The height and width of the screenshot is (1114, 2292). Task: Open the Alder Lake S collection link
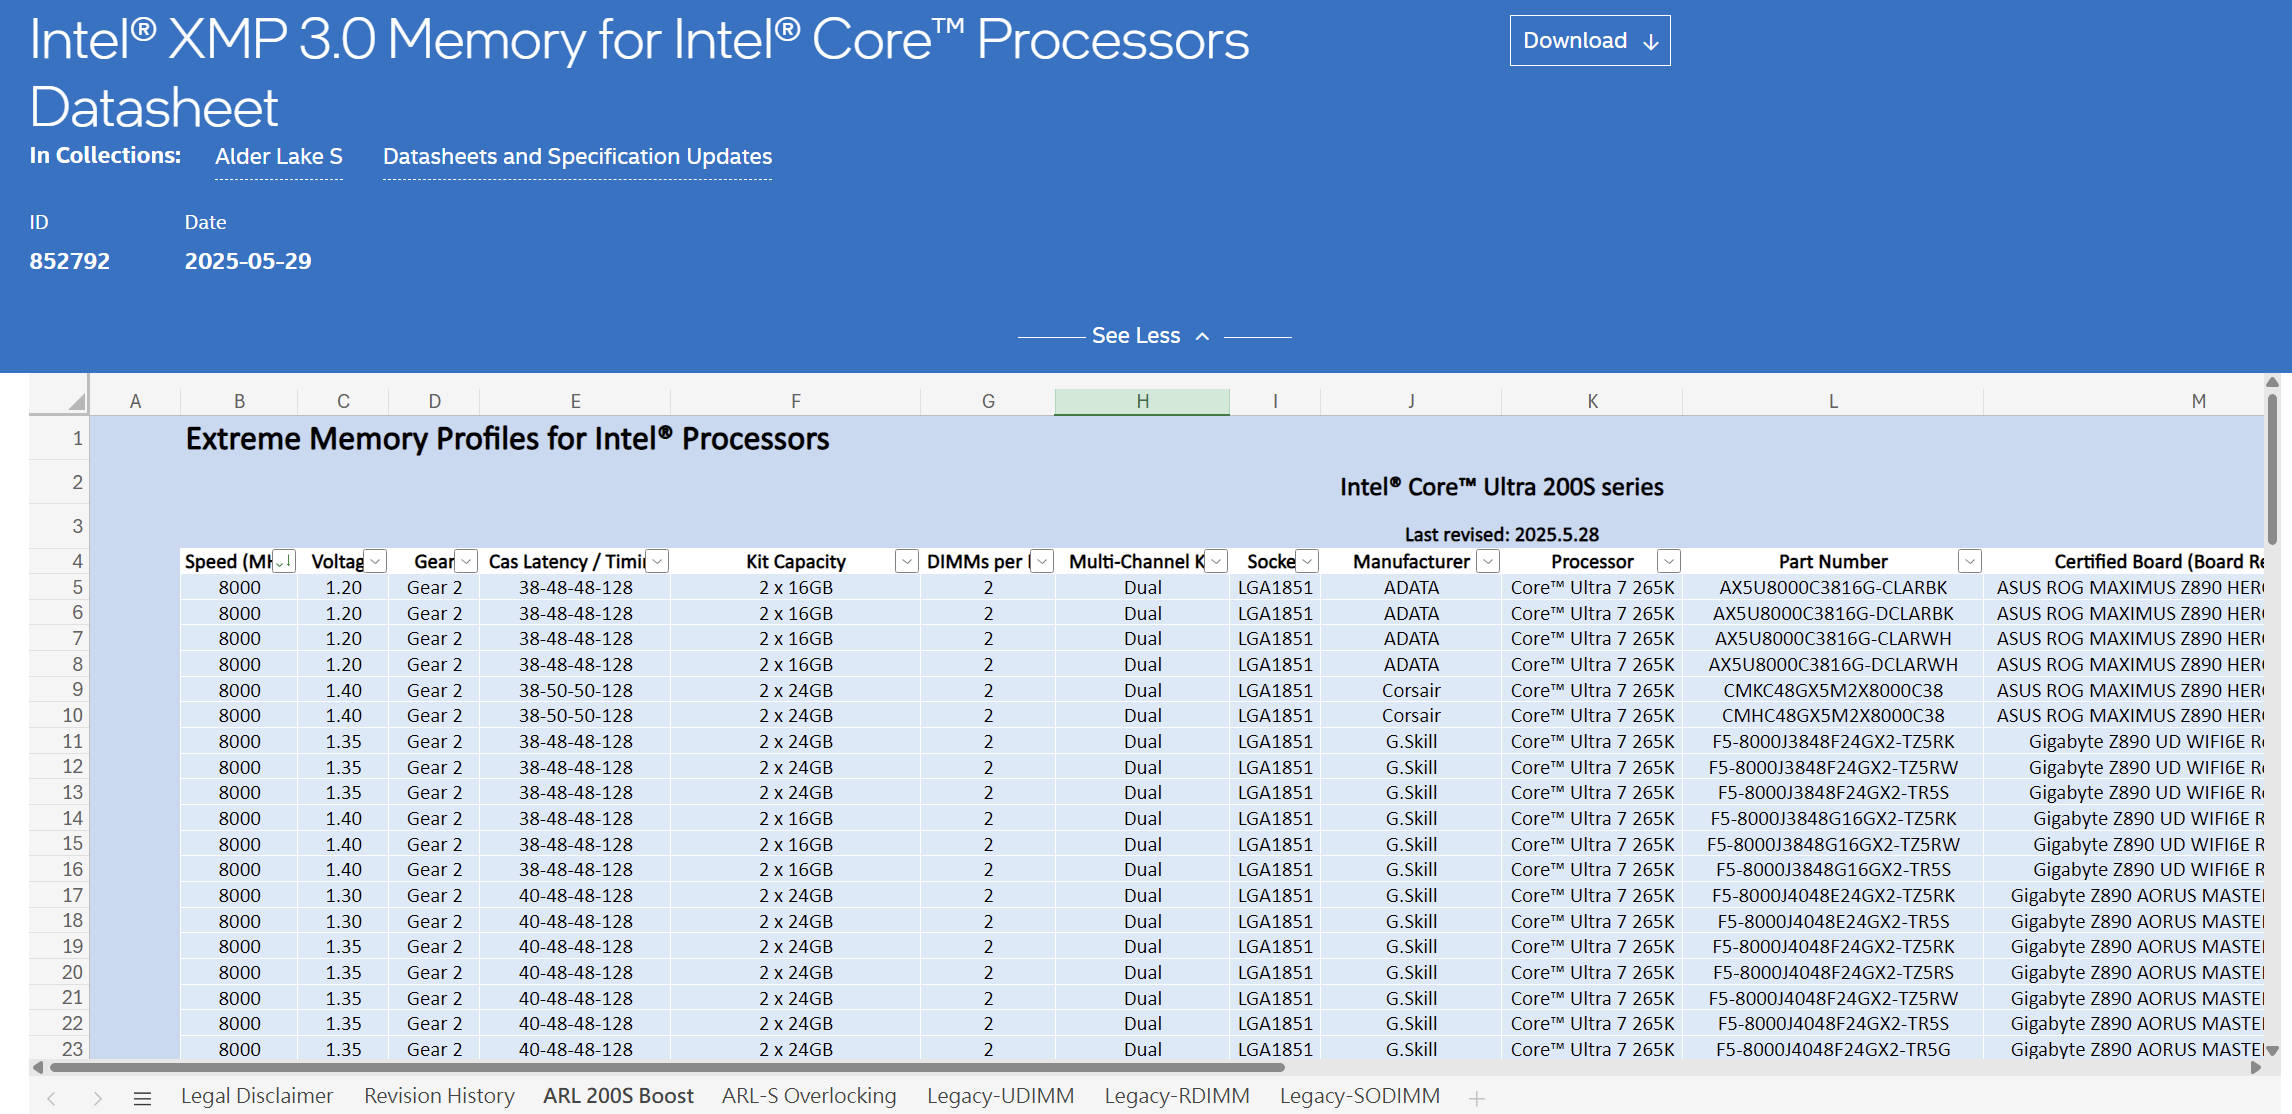click(x=279, y=157)
